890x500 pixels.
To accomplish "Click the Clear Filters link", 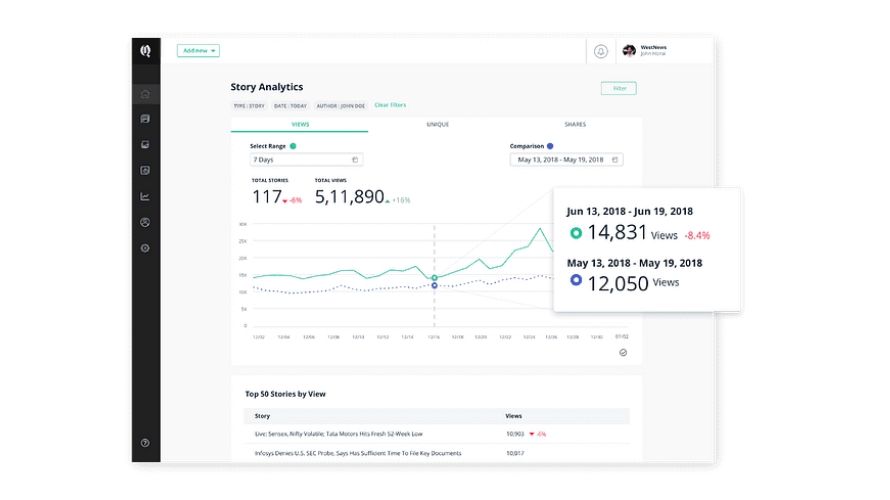I will (x=390, y=105).
